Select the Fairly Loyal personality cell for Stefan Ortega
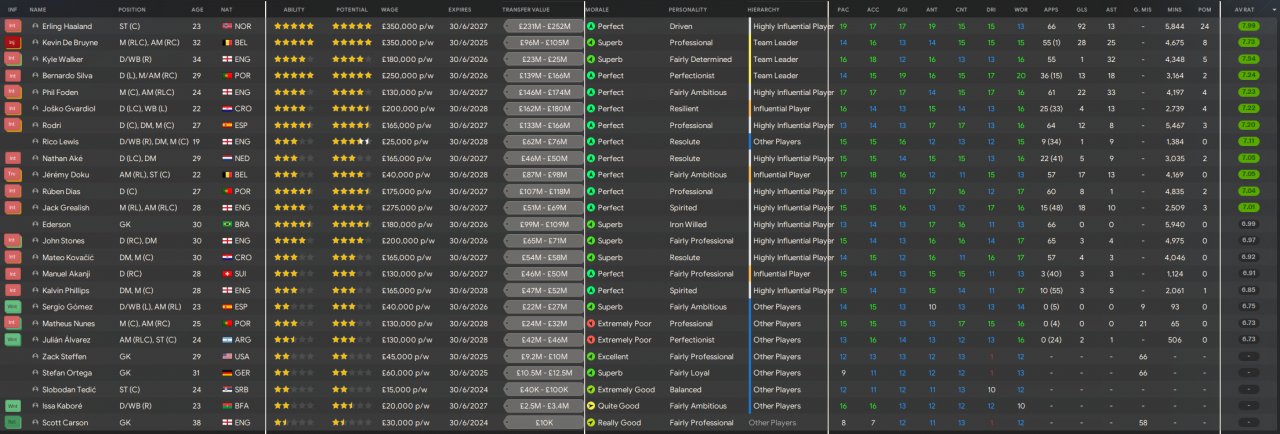1280x434 pixels. [x=688, y=373]
